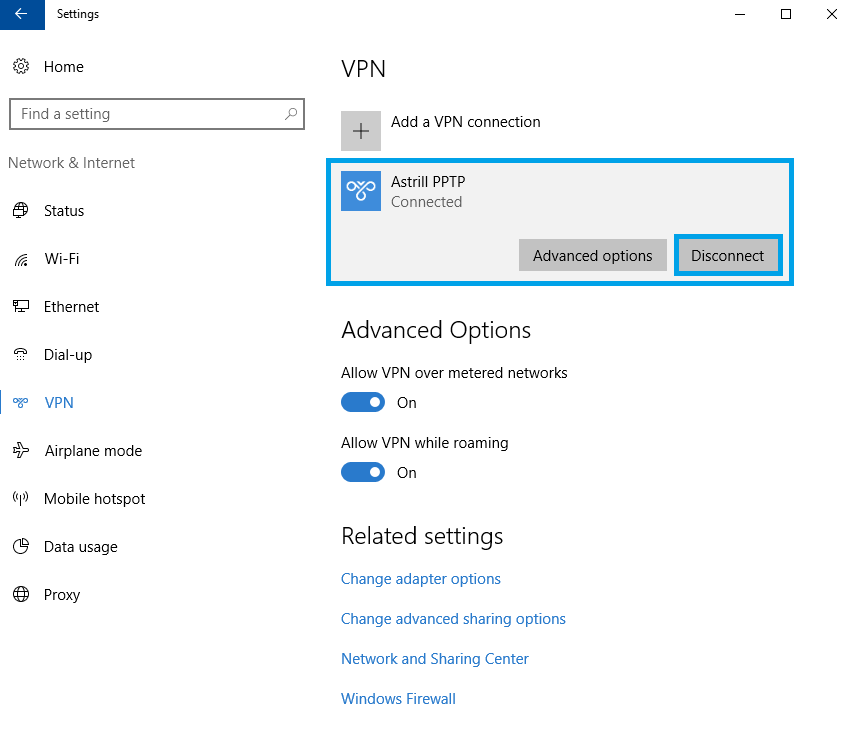The image size is (851, 730).
Task: Disable VPN while roaming switch
Action: pos(363,472)
